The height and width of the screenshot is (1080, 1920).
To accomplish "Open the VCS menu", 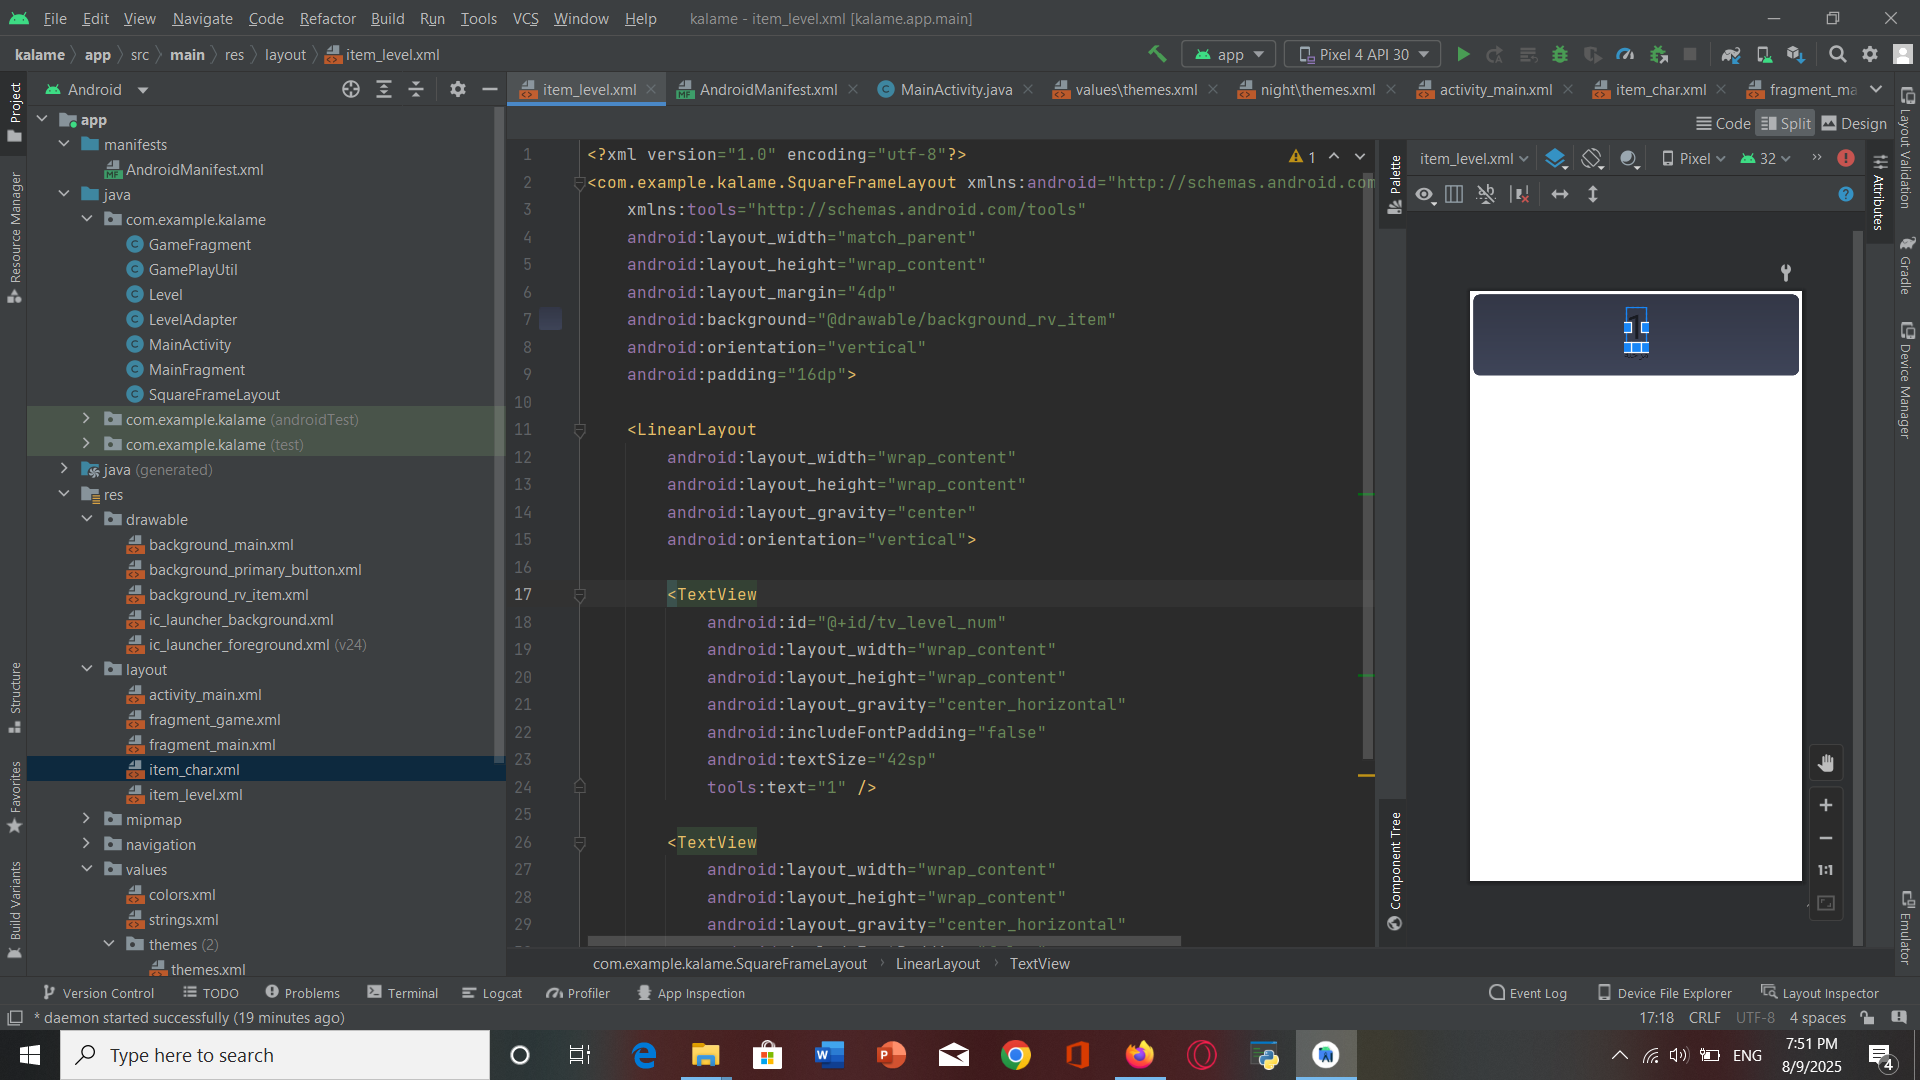I will 525,18.
